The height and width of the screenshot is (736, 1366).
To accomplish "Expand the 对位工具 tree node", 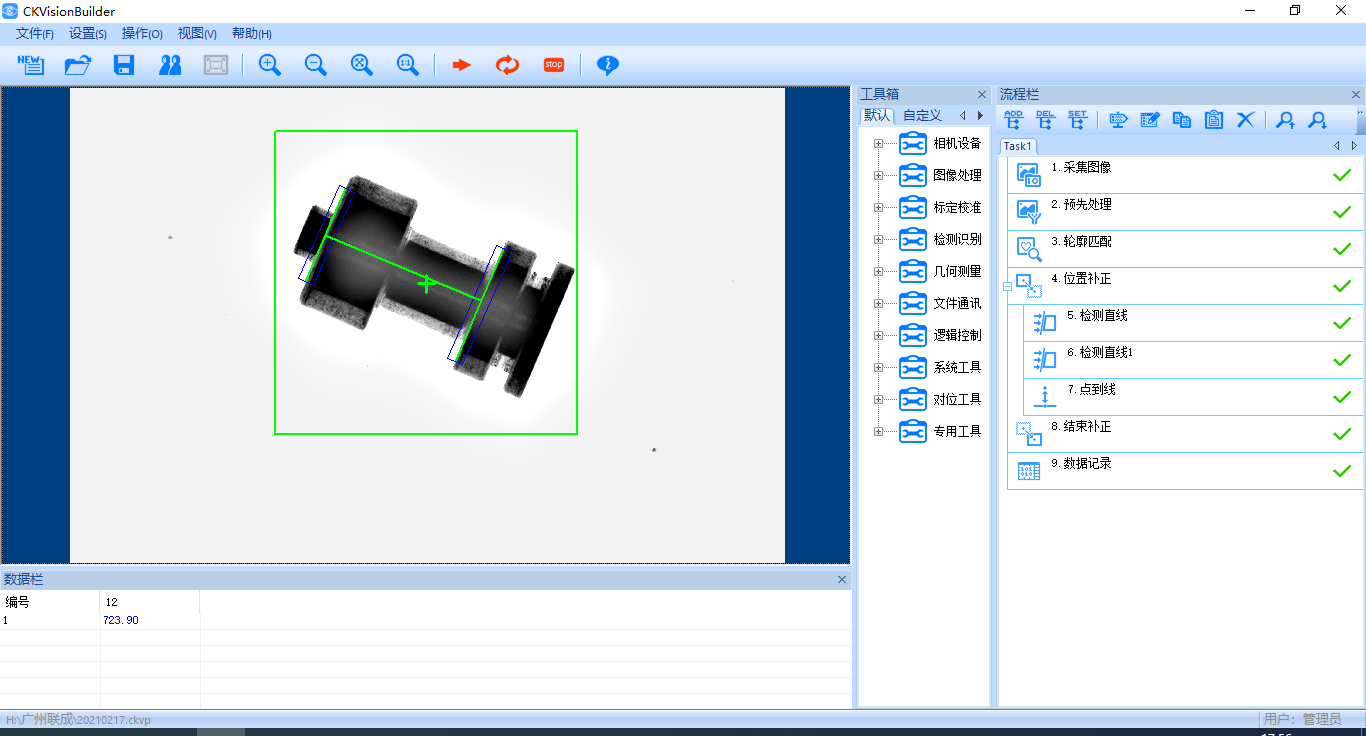I will pyautogui.click(x=878, y=399).
